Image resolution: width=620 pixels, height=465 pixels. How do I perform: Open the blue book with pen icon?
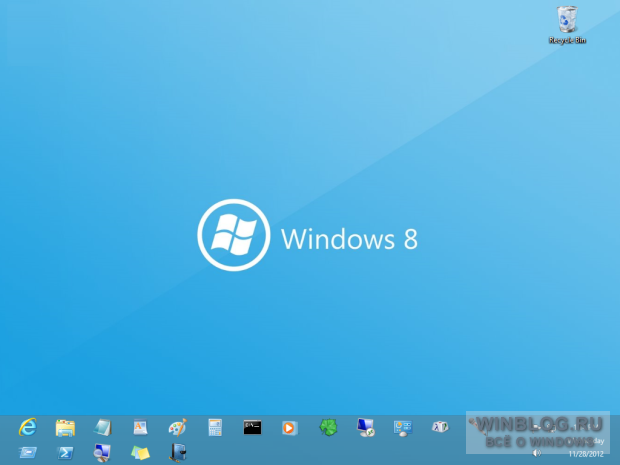pyautogui.click(x=178, y=453)
